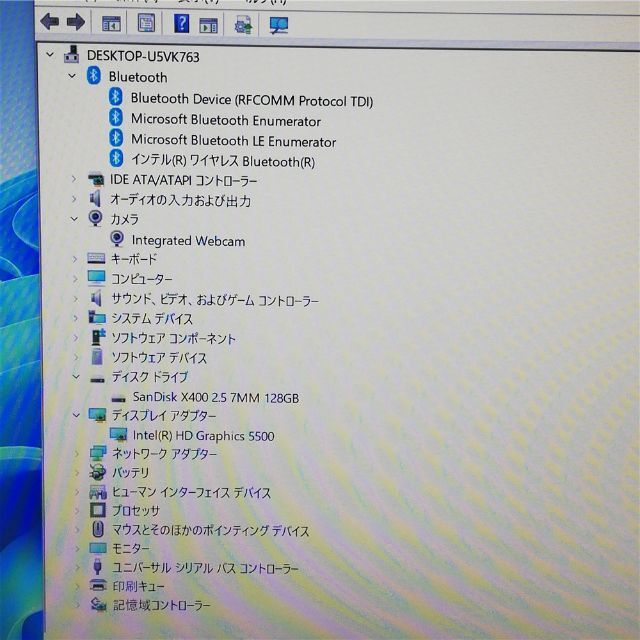Expand the キーボード chevron

[75, 259]
